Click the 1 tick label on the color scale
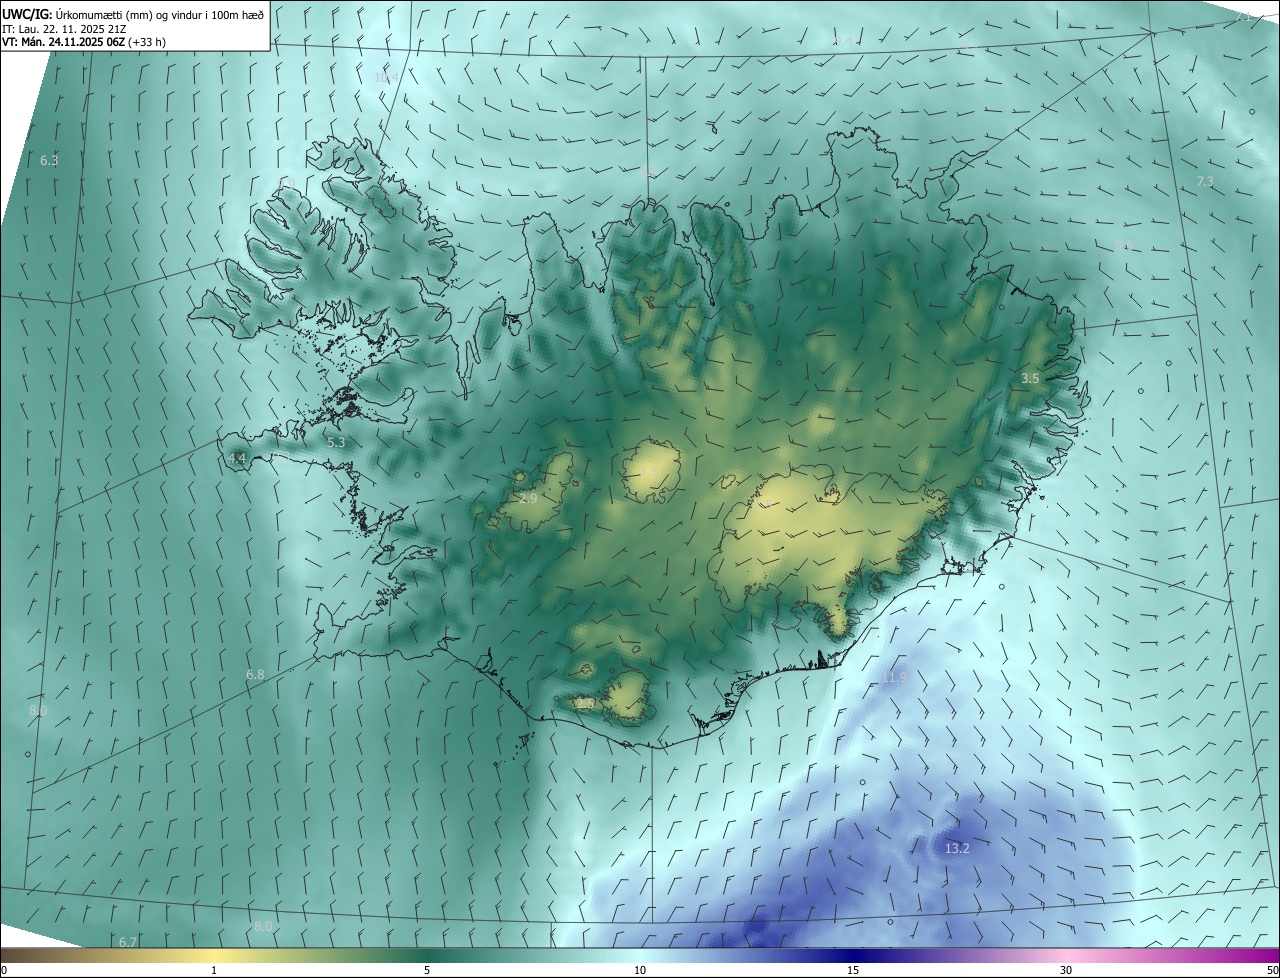 (x=214, y=970)
